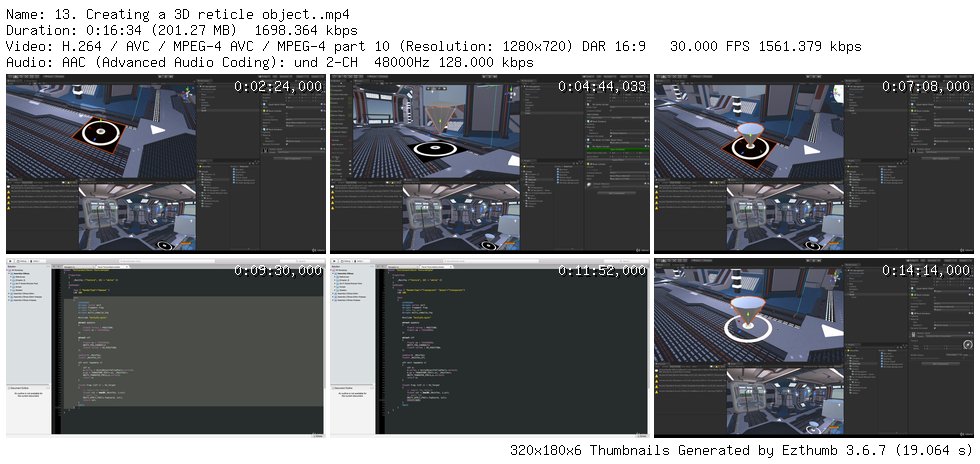Click the audio bitrate '128.000 kbps'
980x464 pixels.
[x=486, y=63]
